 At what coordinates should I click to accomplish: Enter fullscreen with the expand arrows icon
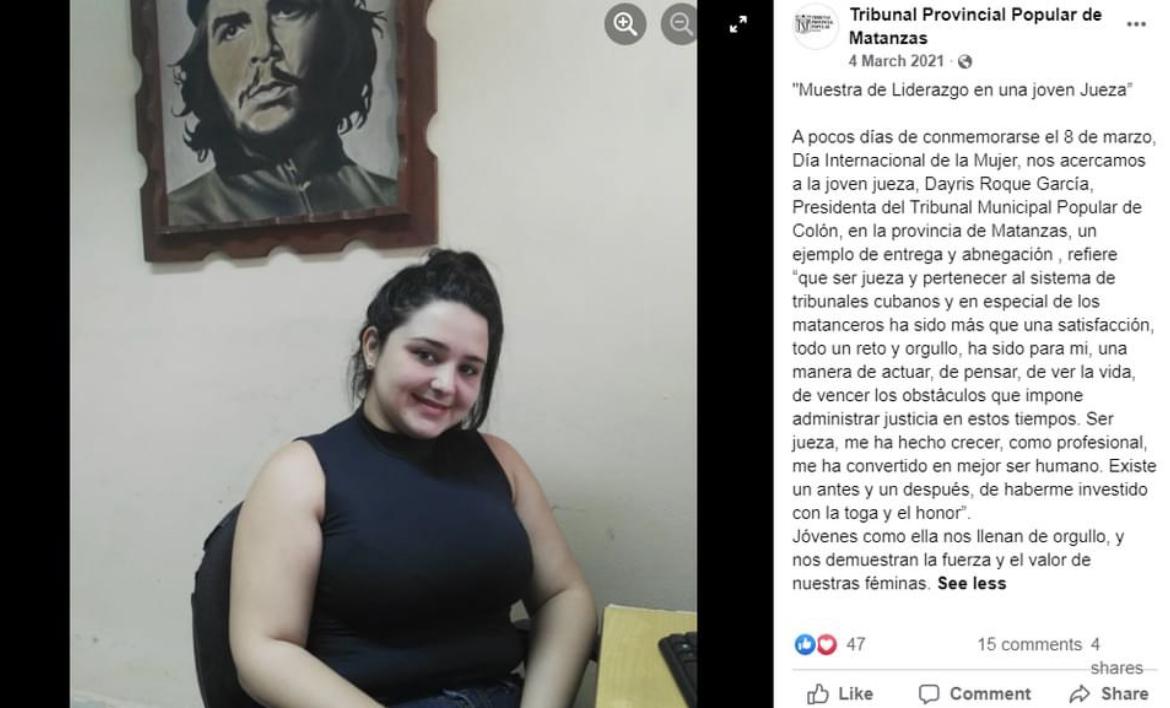[x=738, y=25]
